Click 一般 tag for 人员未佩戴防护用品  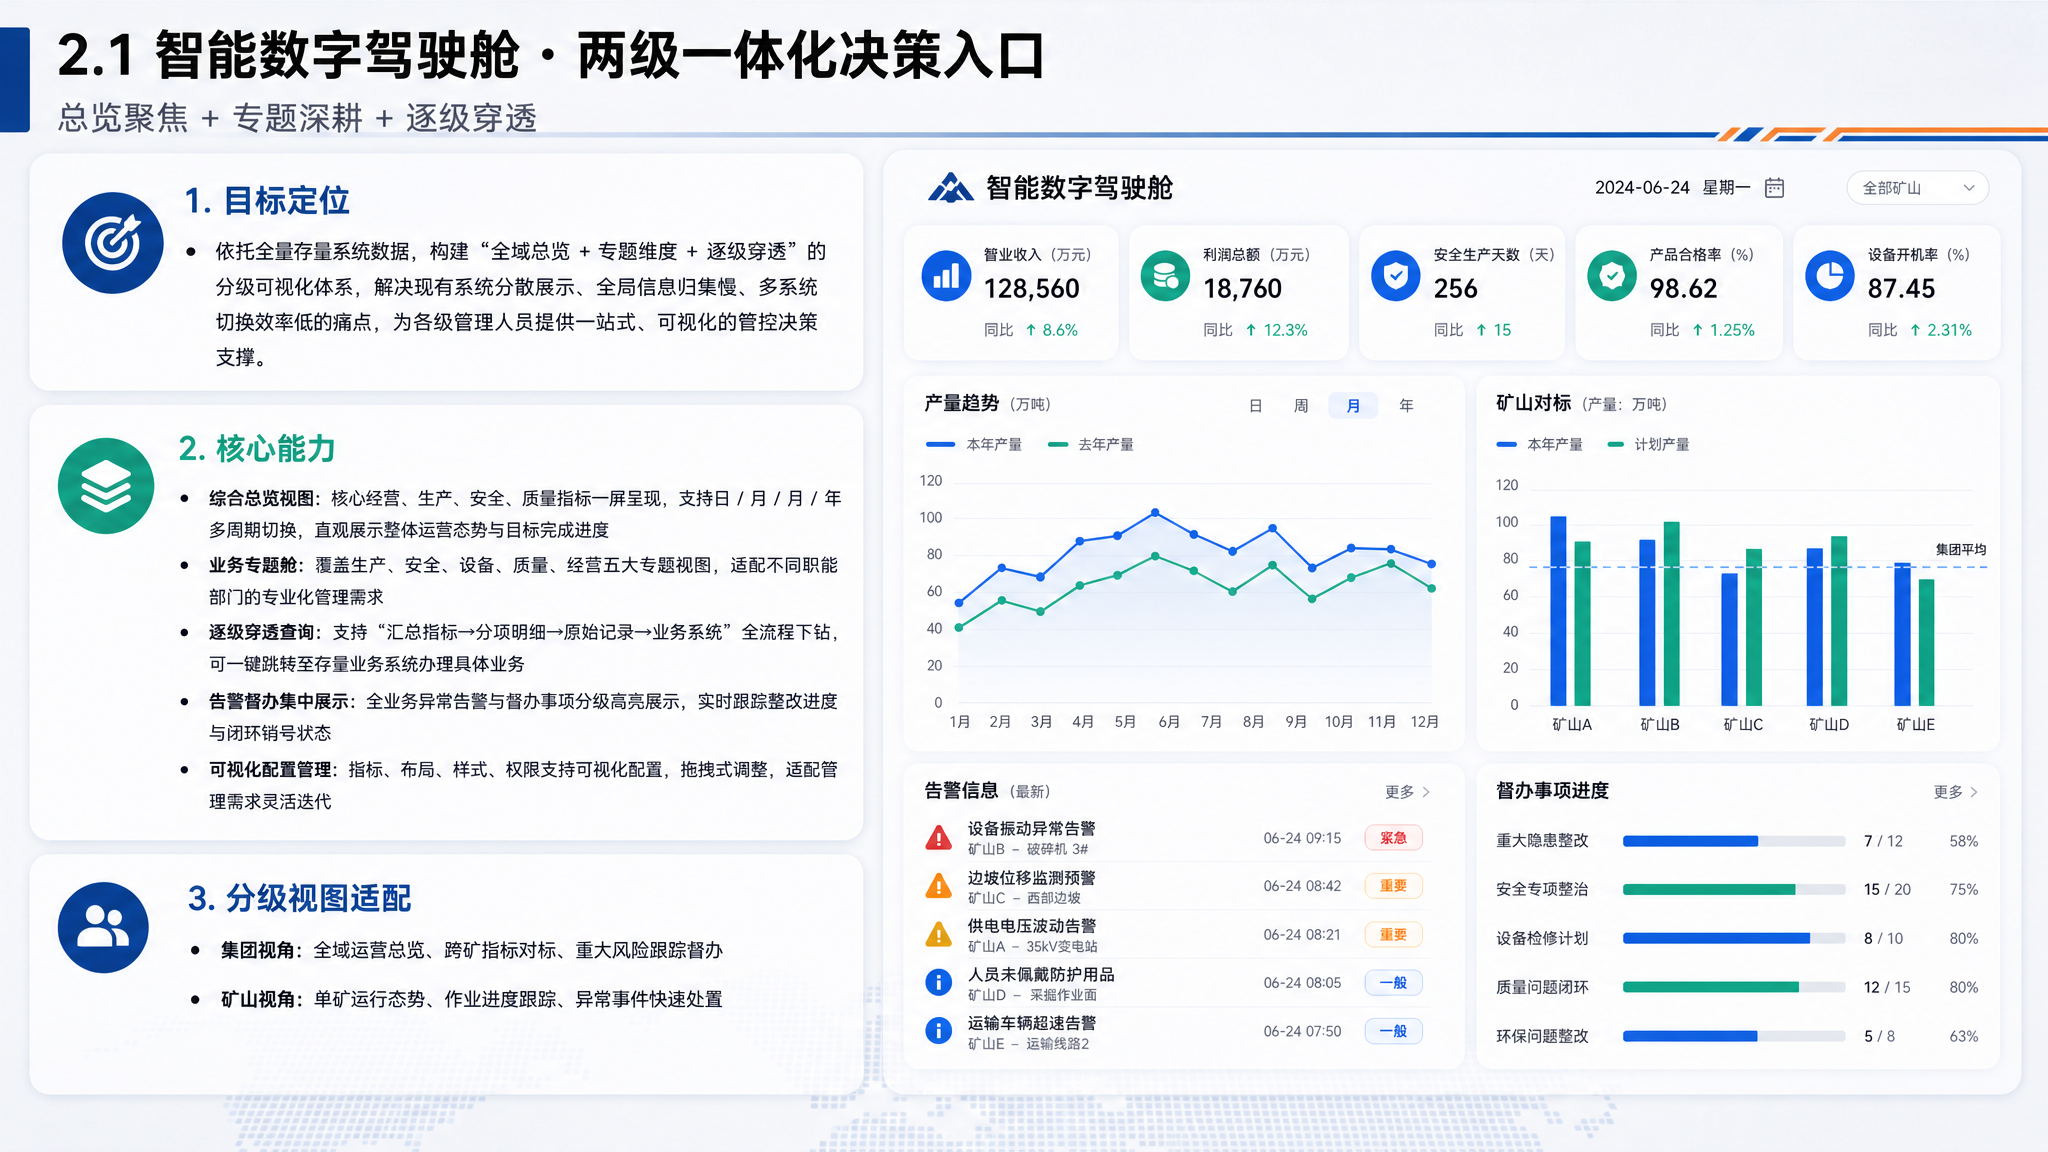coord(1393,983)
